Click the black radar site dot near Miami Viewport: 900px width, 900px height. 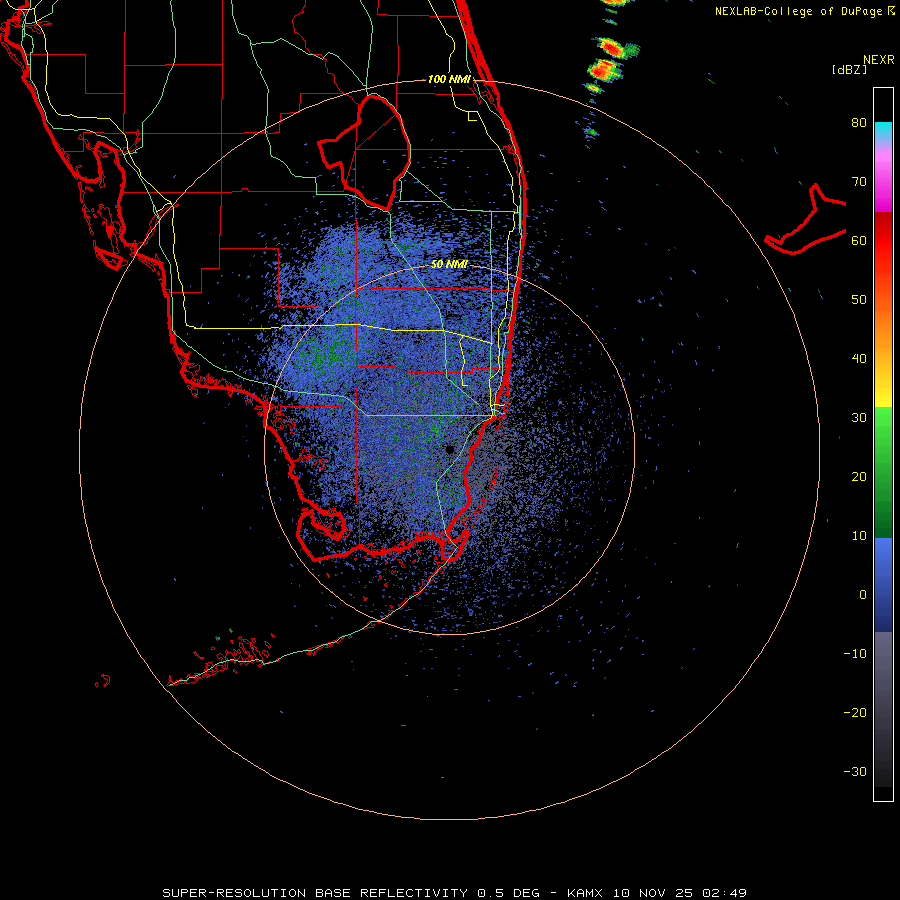(450, 449)
